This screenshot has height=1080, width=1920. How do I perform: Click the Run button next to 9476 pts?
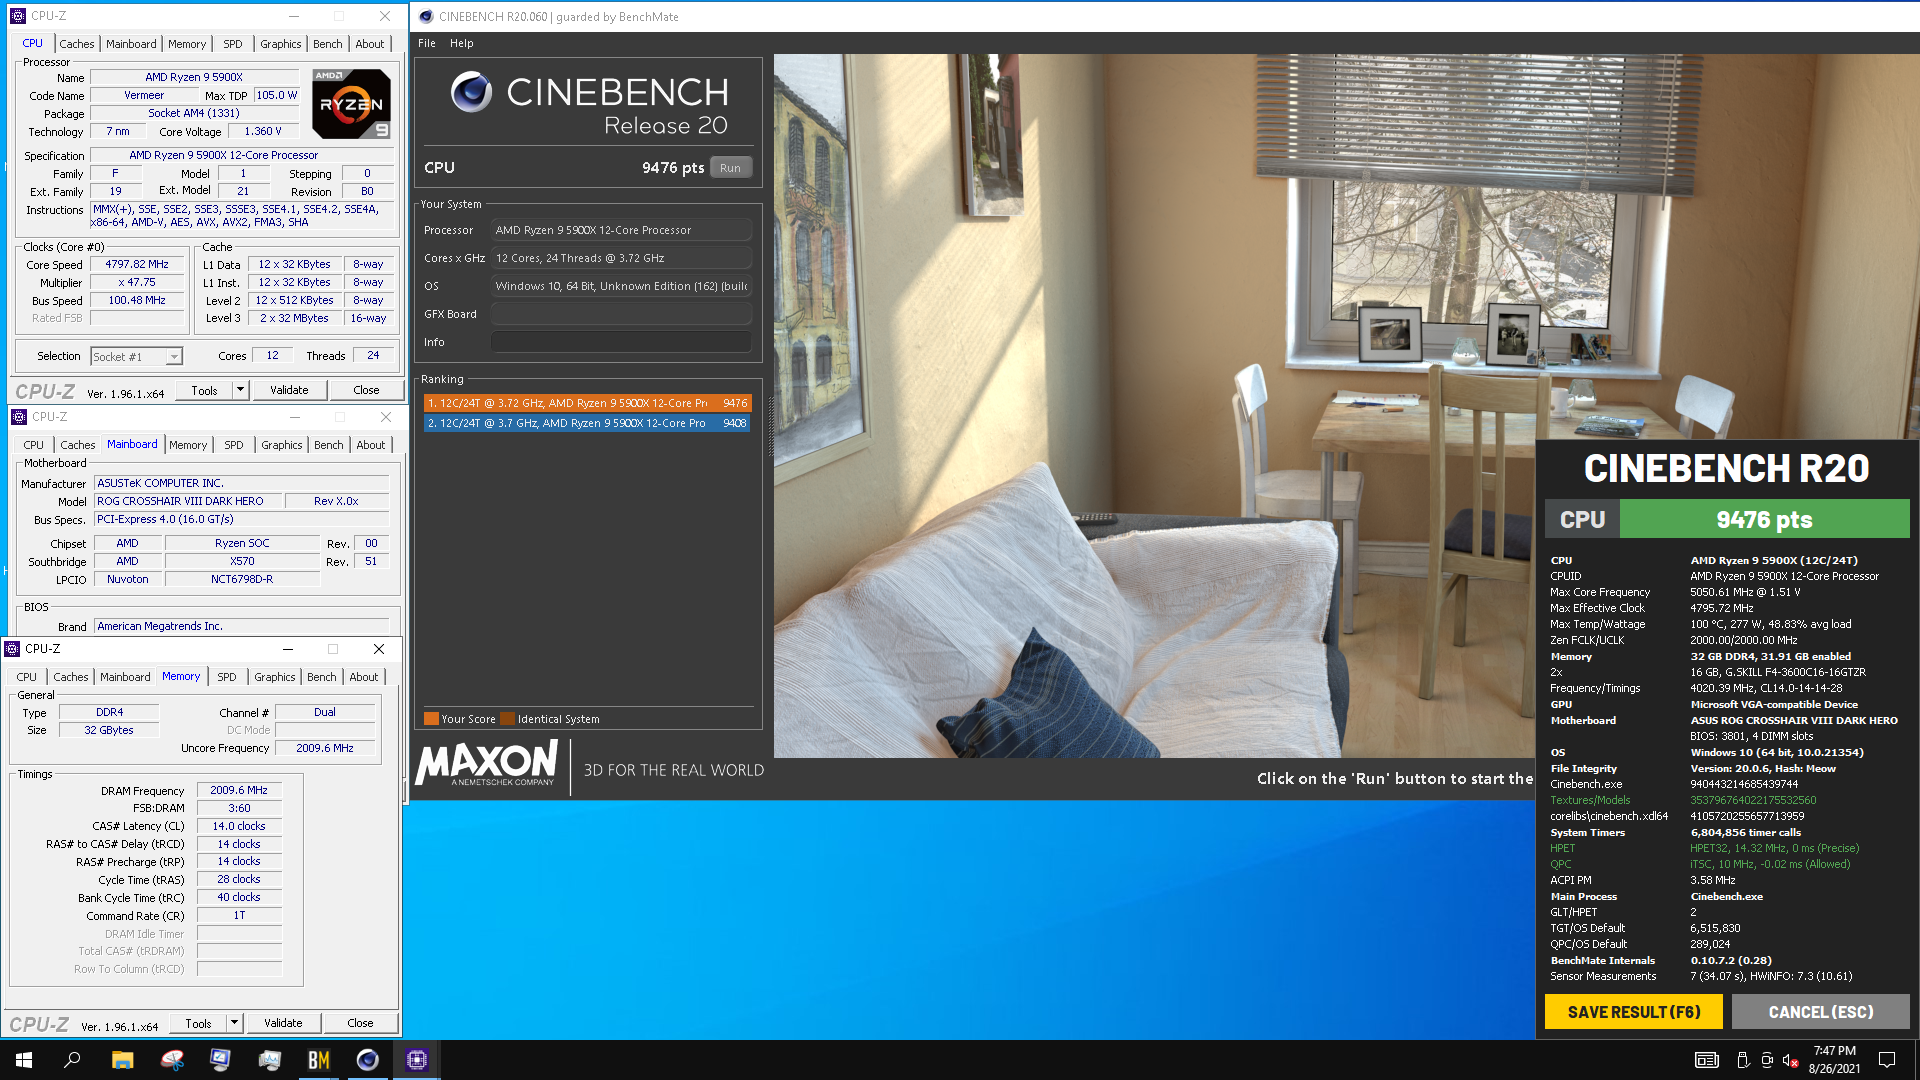point(730,168)
